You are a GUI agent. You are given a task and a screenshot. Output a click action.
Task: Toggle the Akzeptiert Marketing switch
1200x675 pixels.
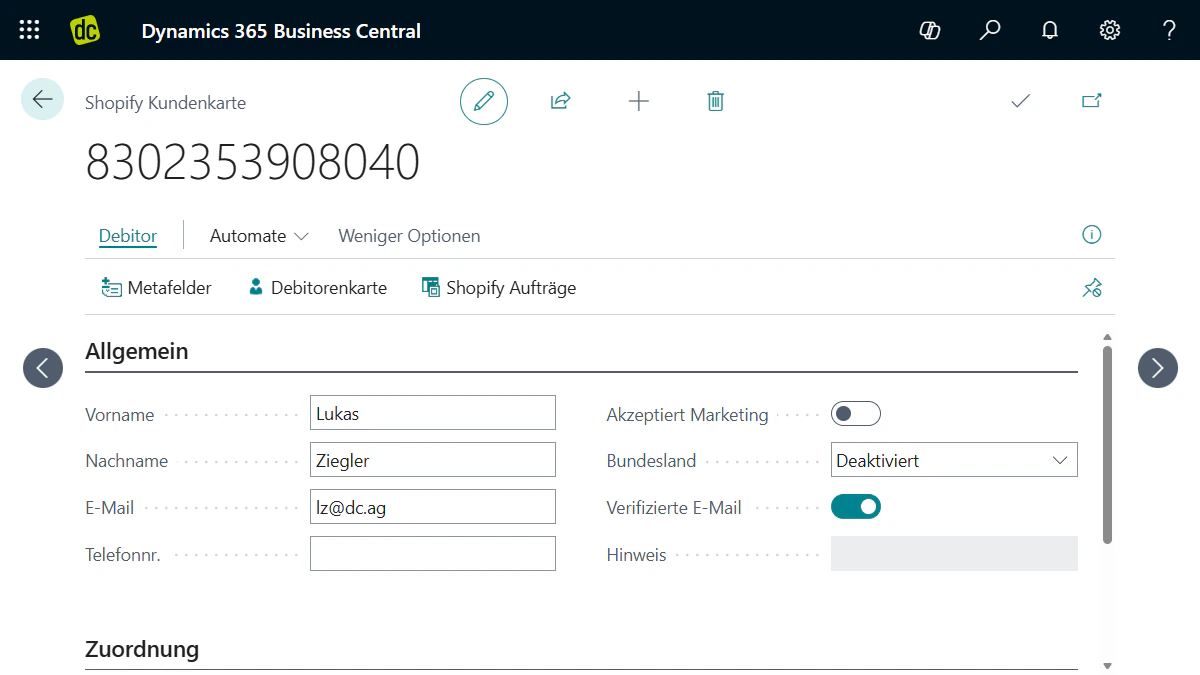[856, 414]
